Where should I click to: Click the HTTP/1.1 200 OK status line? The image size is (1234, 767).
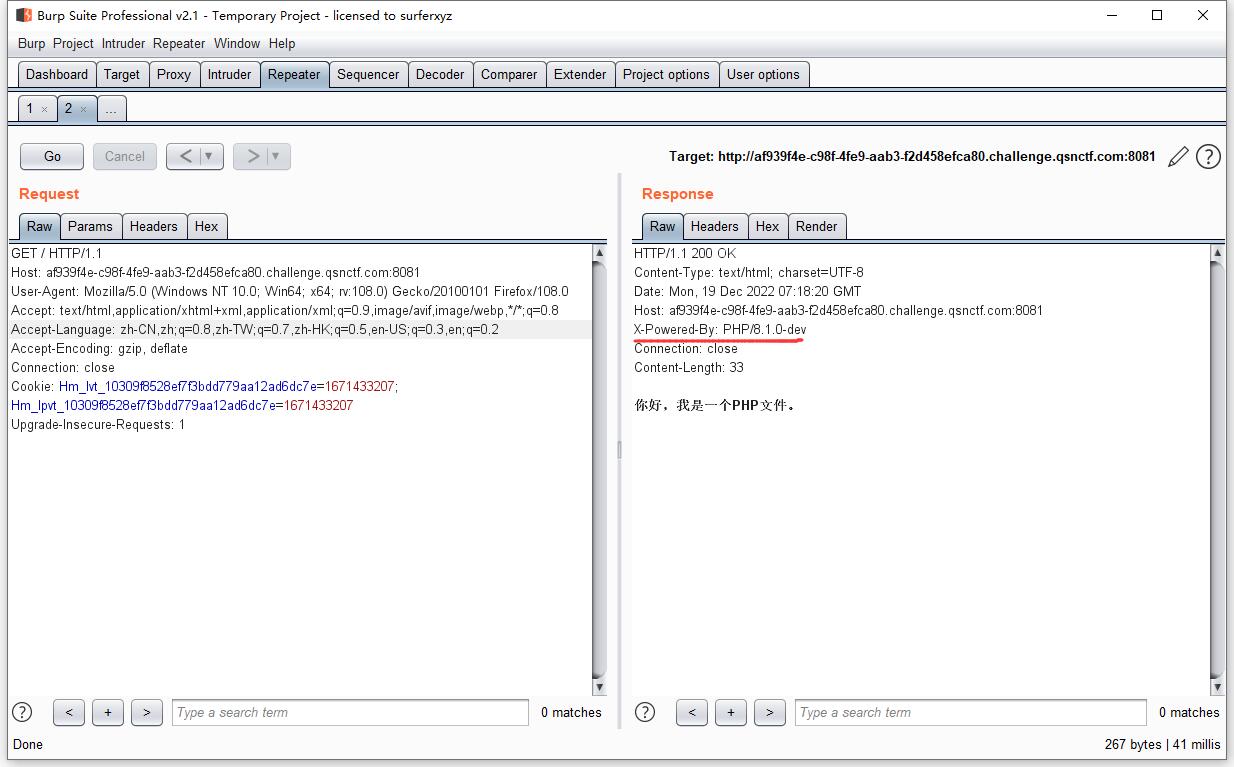pos(684,253)
